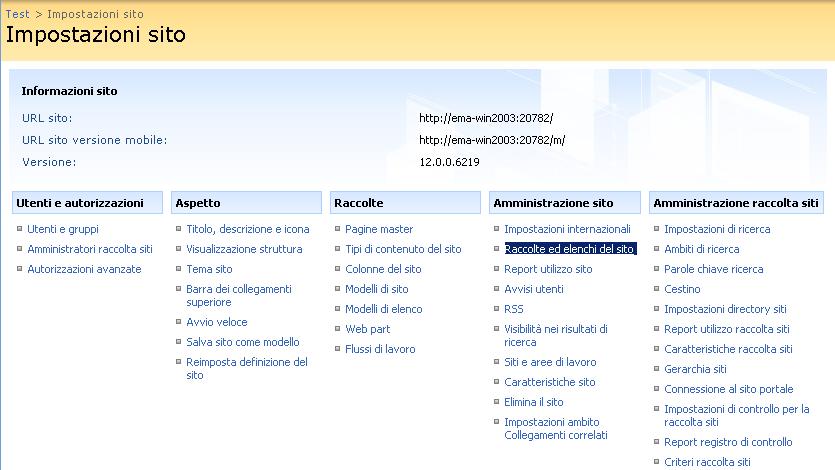The width and height of the screenshot is (835, 470).
Task: Click site URL http://ema-win2003:20782/ text
Action: pos(486,118)
